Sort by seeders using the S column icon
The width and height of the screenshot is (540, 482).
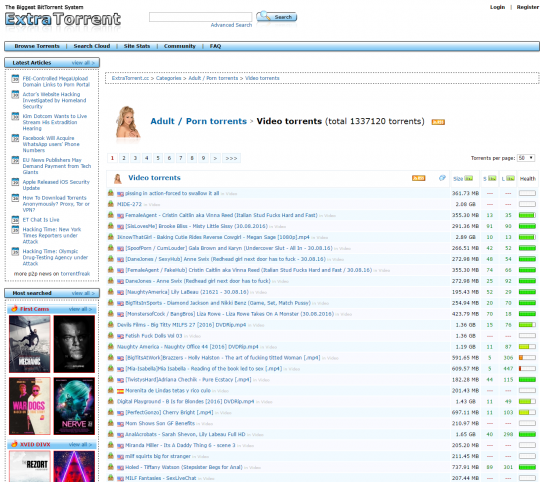click(x=492, y=178)
